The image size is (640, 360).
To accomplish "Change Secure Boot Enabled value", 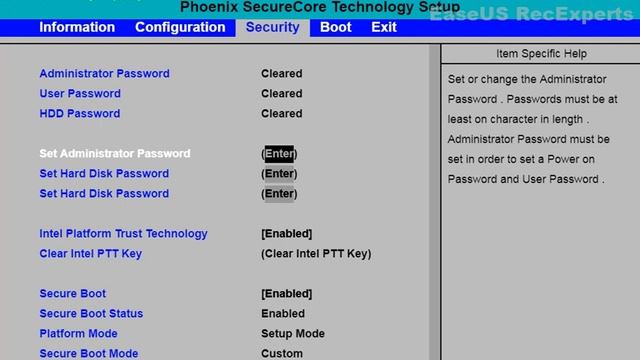I will [287, 293].
